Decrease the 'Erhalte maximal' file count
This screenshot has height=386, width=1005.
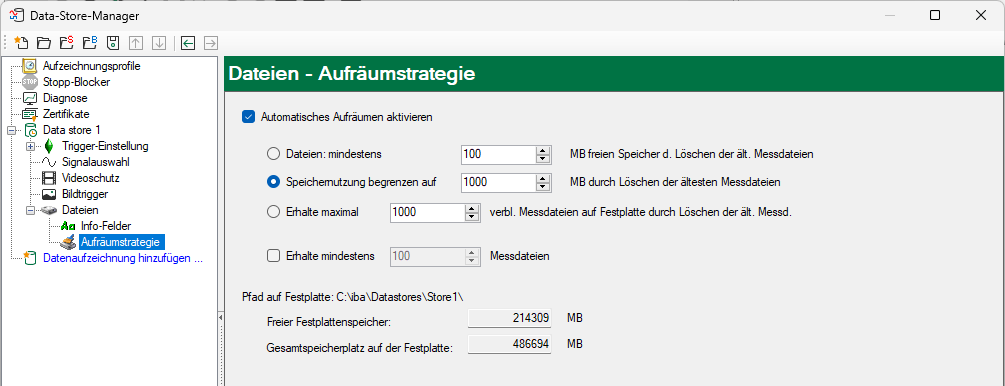click(x=472, y=216)
